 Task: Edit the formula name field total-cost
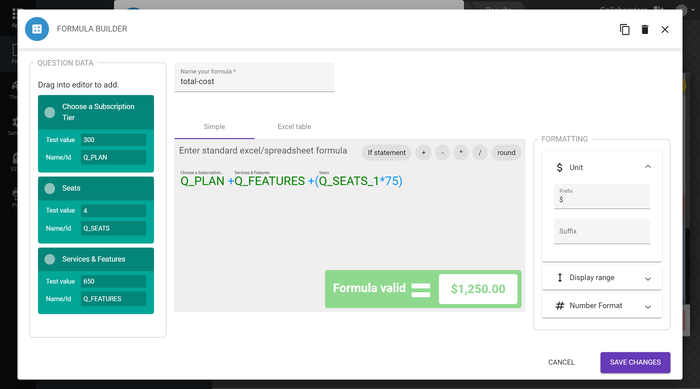click(x=254, y=77)
